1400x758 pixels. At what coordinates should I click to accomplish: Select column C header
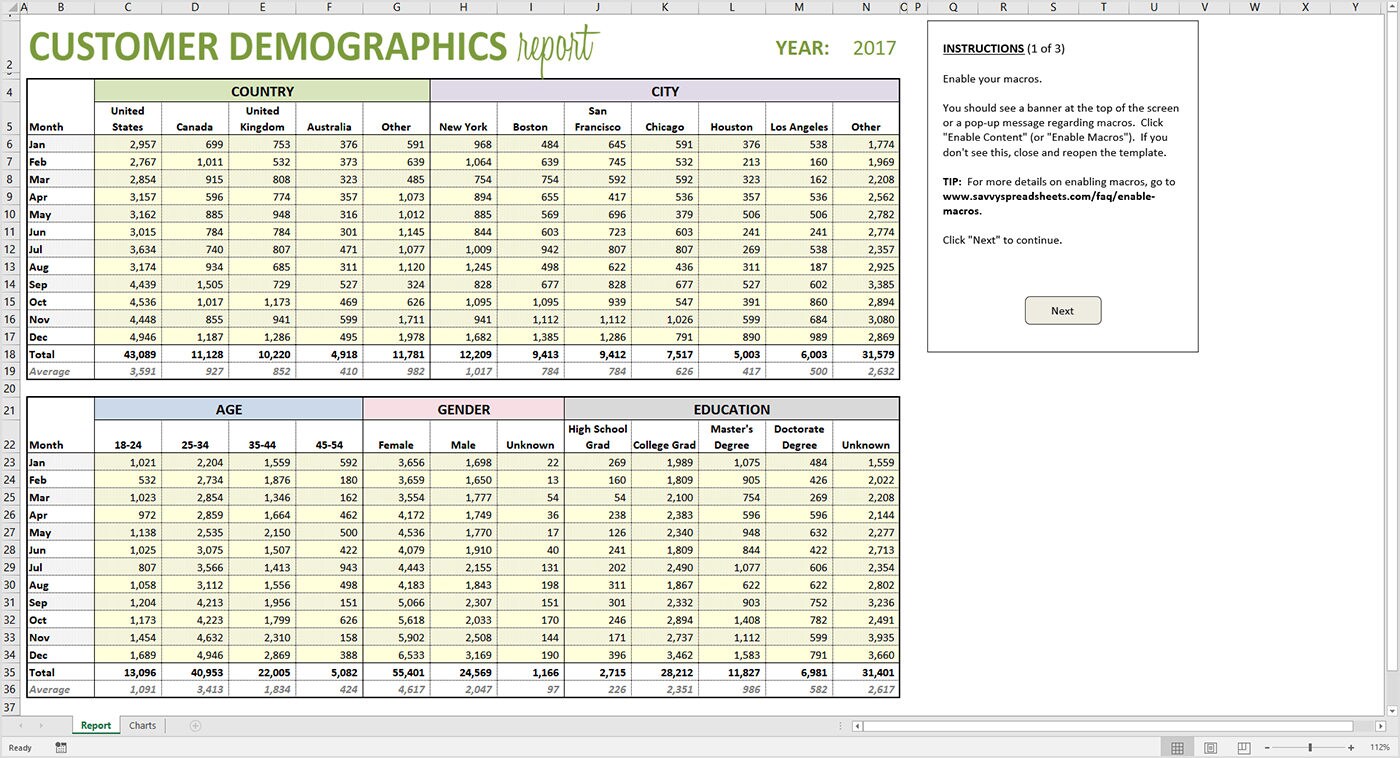coord(127,7)
